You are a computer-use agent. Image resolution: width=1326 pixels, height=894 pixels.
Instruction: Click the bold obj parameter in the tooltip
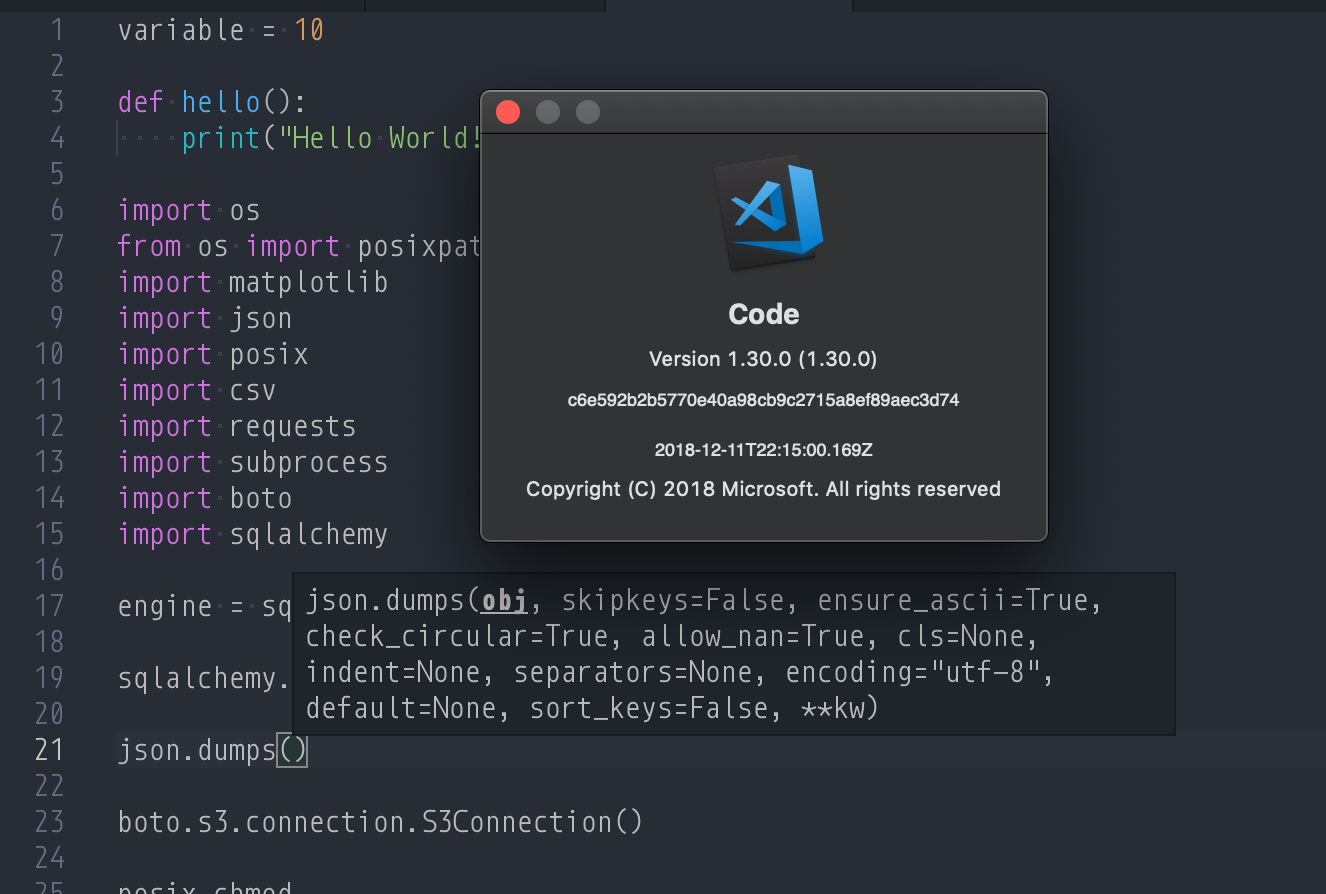(x=504, y=600)
